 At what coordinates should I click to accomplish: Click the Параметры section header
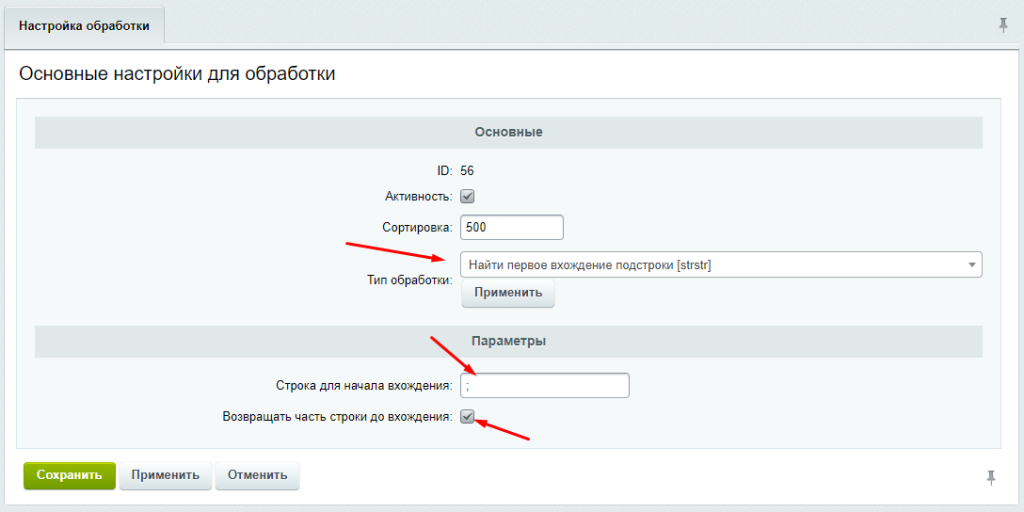[509, 342]
